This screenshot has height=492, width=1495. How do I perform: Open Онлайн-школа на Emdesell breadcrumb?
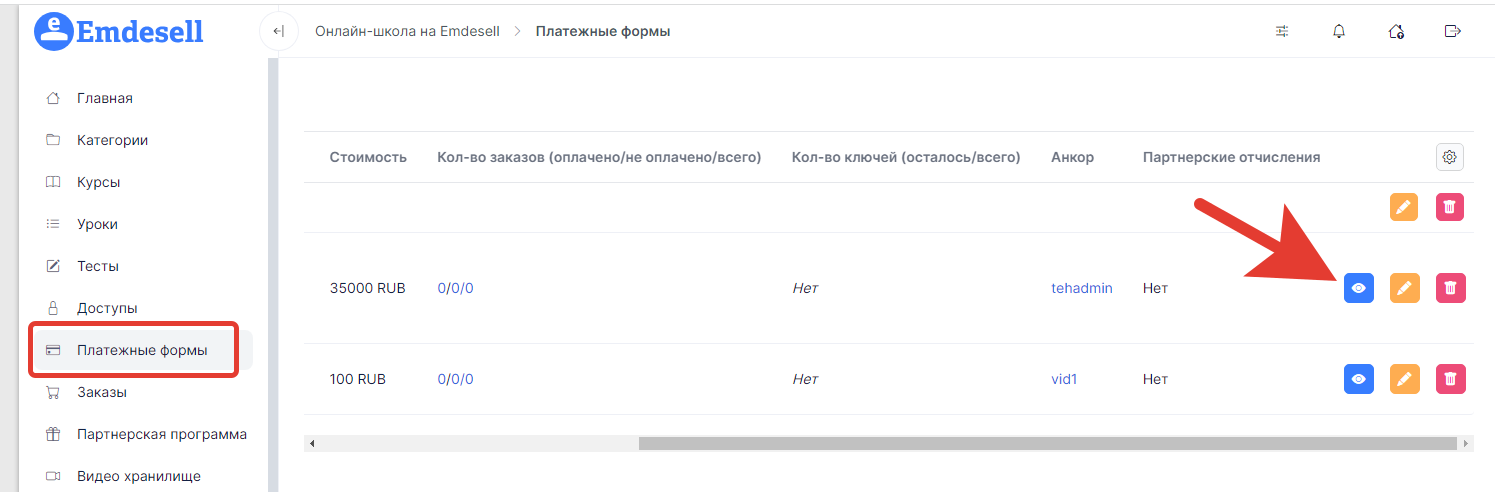tap(407, 31)
